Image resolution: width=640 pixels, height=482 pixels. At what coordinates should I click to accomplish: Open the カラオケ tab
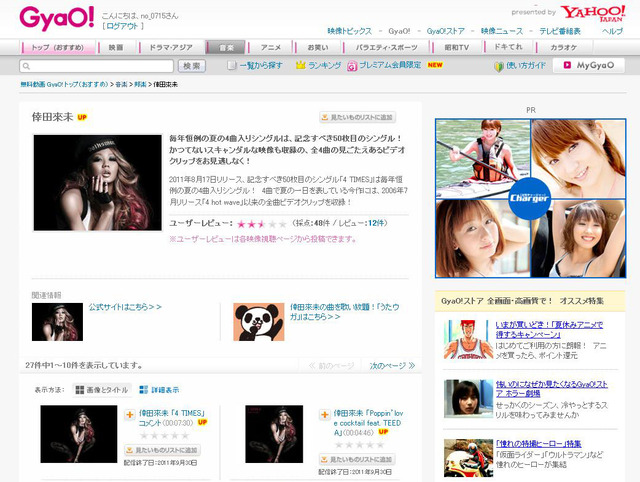point(564,48)
